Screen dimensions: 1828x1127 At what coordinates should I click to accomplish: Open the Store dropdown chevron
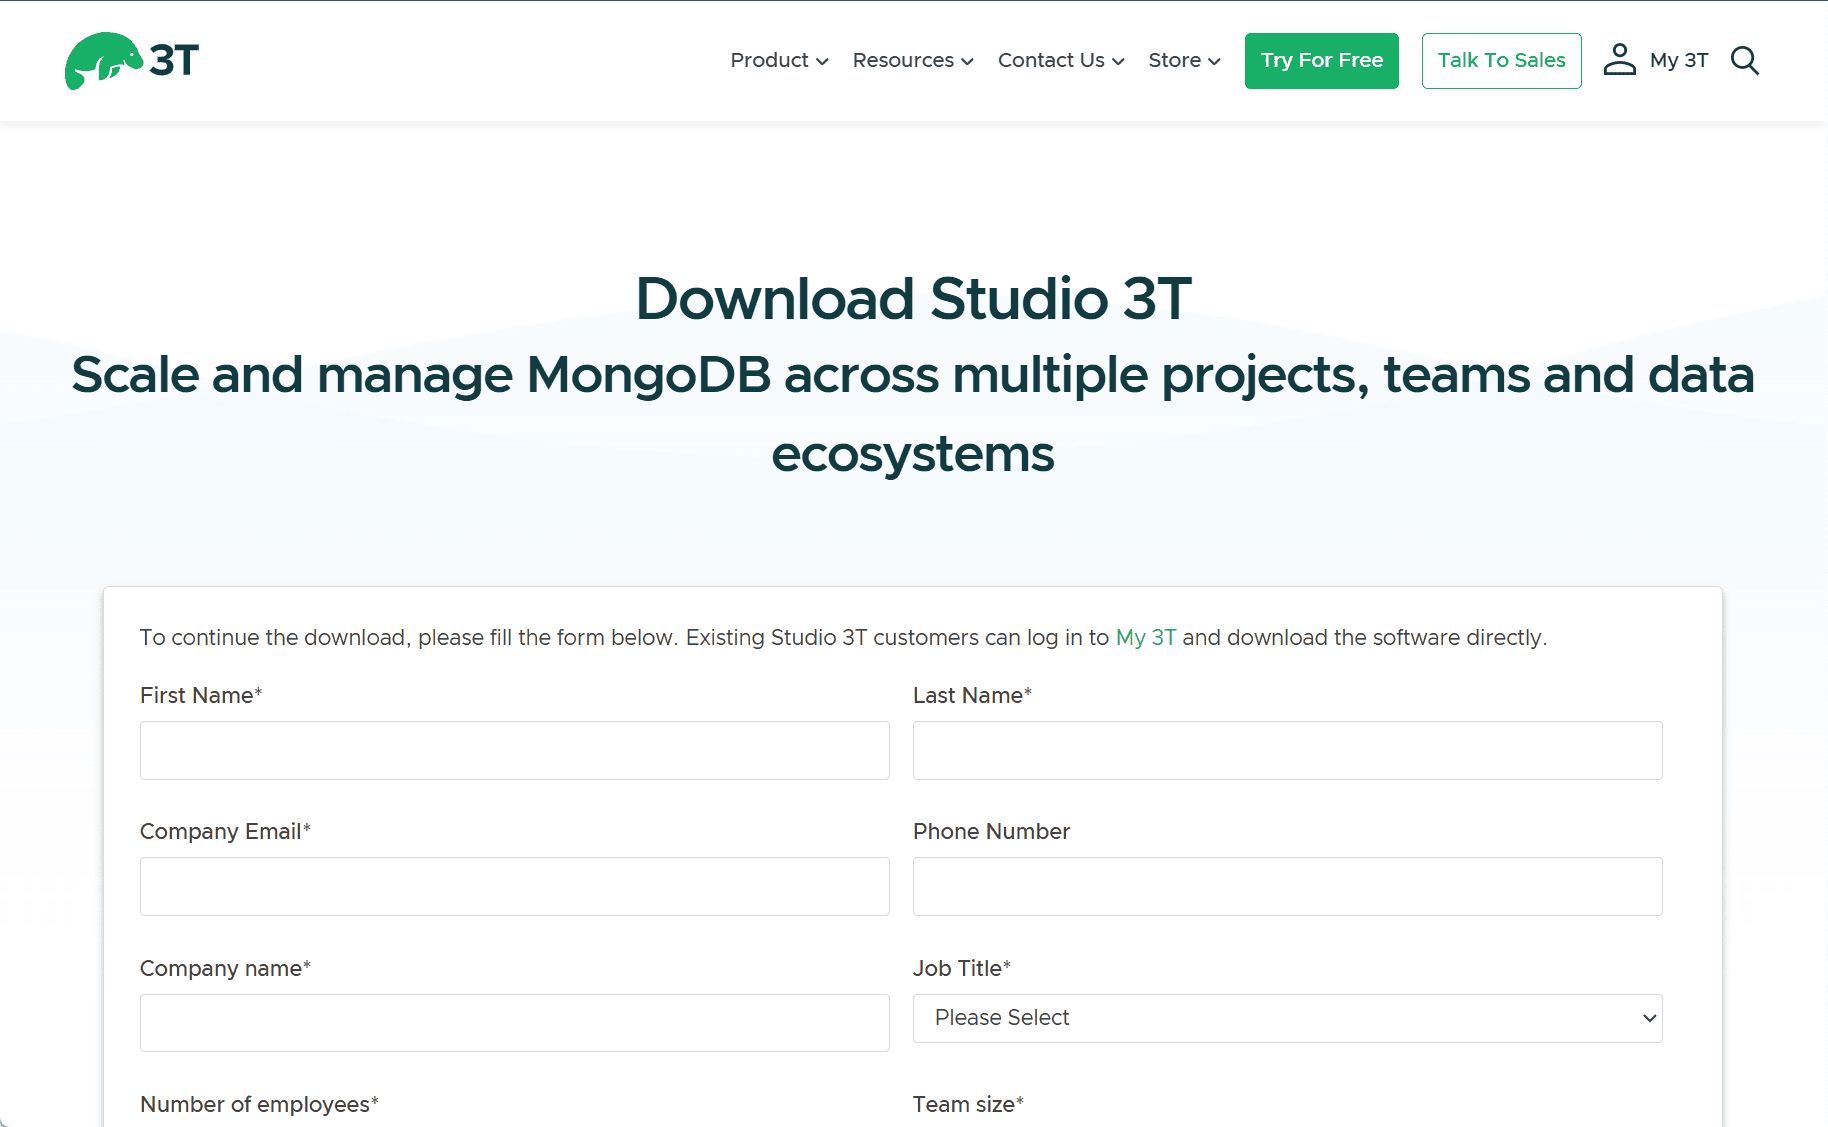point(1214,62)
